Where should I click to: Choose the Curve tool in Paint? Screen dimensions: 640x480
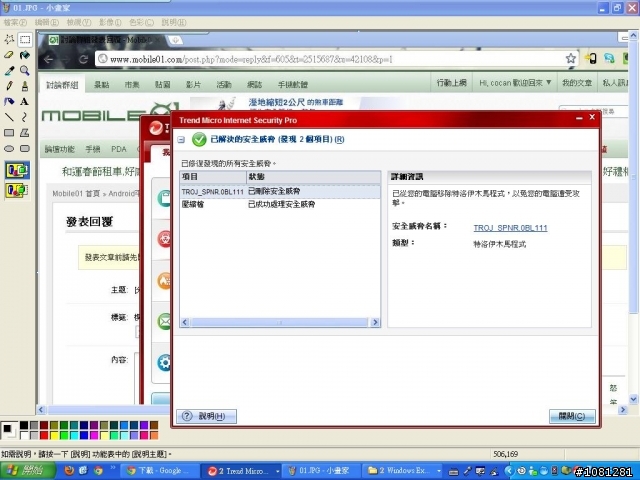24,117
